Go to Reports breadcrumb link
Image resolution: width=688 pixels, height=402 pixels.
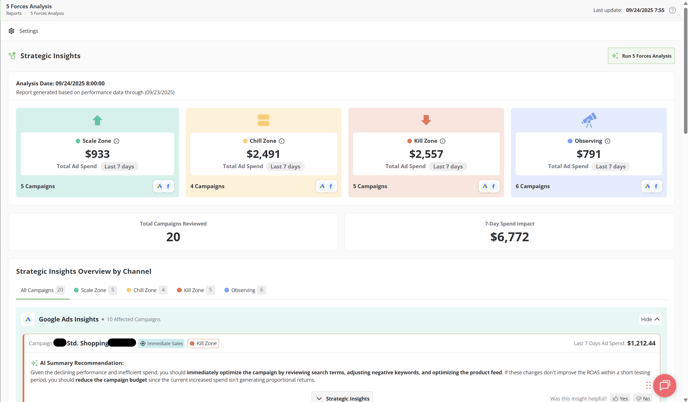[14, 14]
